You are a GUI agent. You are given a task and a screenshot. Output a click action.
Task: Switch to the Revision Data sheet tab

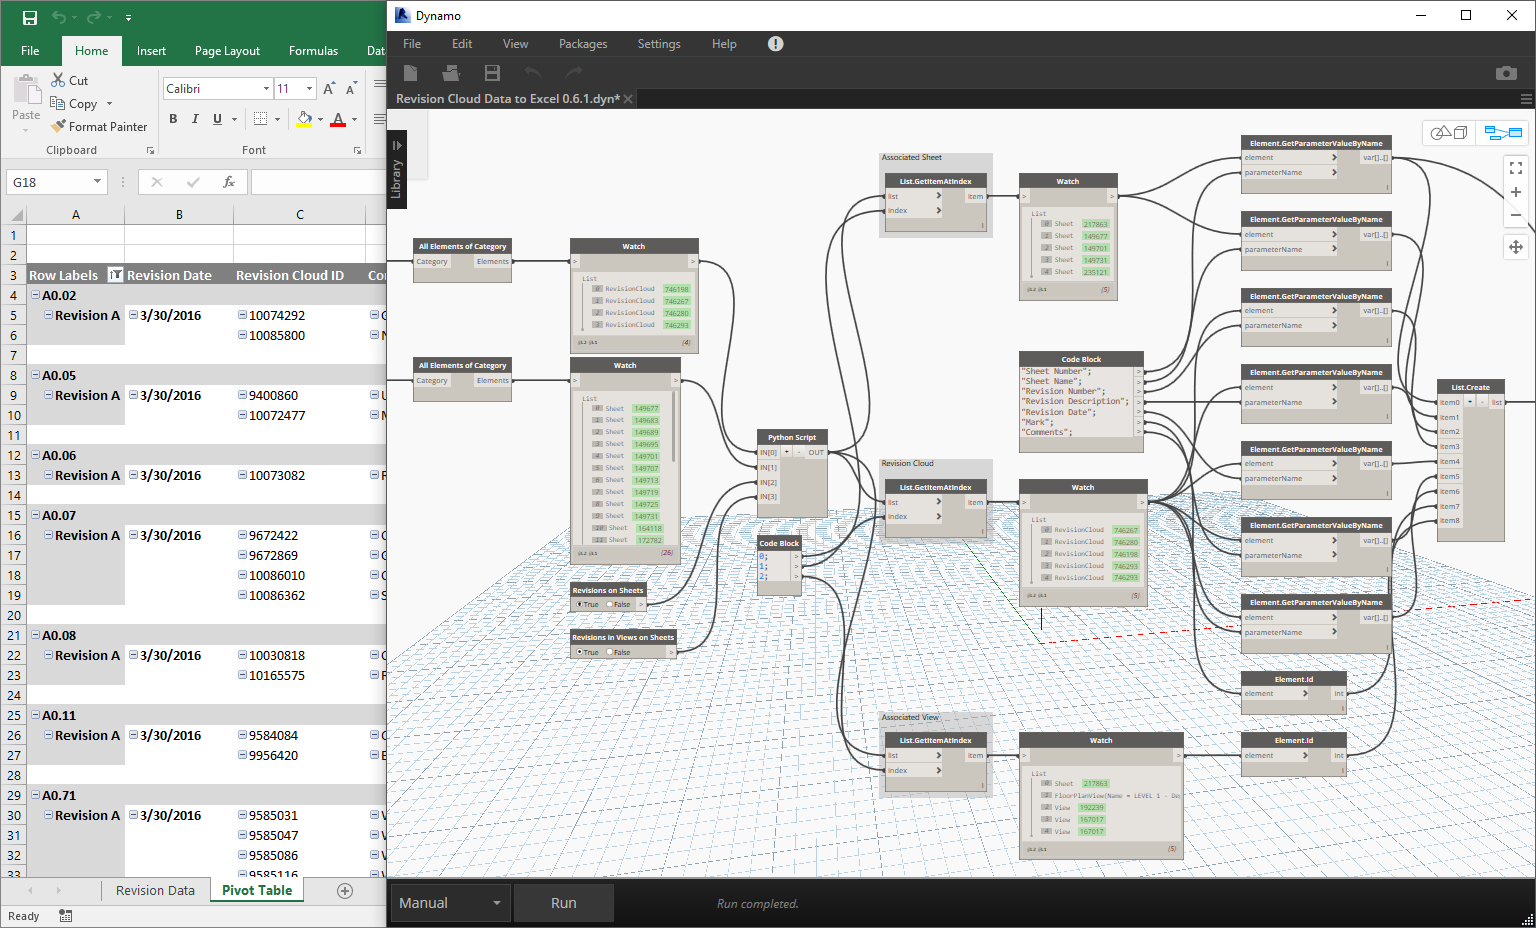click(x=155, y=891)
